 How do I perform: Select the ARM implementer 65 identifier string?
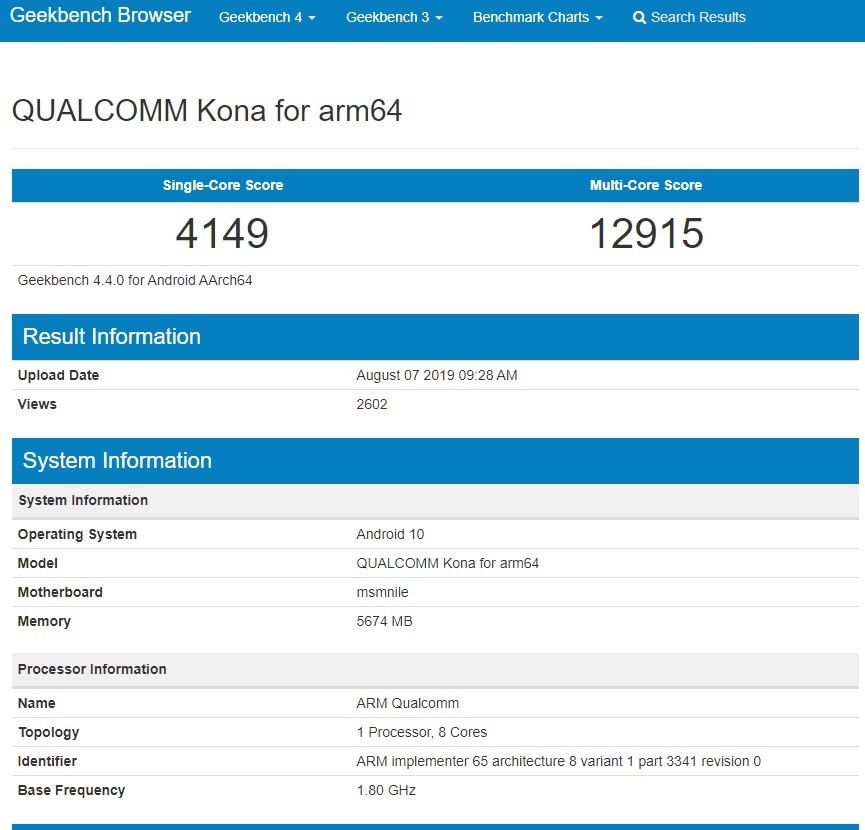[x=558, y=762]
